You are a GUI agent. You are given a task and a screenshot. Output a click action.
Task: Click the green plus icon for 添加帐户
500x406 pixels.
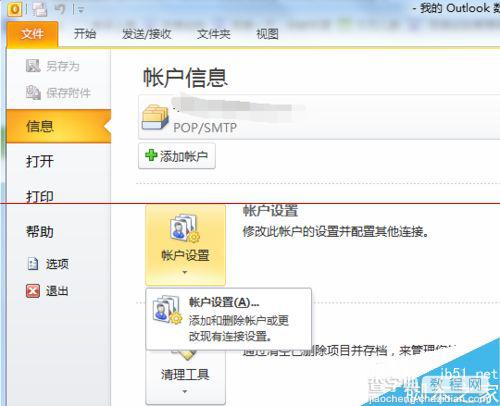pos(151,155)
